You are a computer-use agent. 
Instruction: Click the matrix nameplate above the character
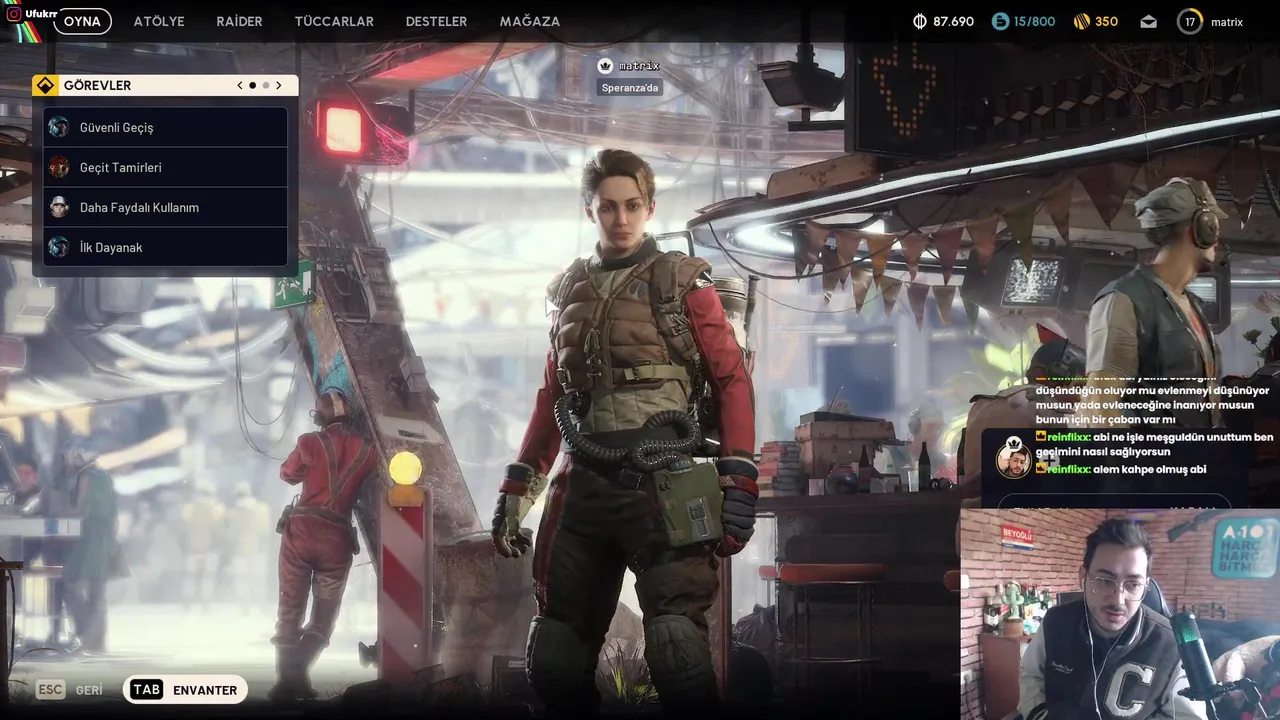[639, 65]
